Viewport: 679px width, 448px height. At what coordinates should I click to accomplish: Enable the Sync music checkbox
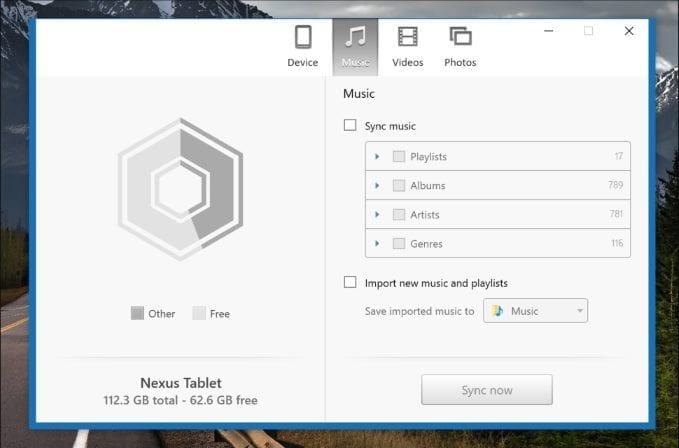coord(350,126)
